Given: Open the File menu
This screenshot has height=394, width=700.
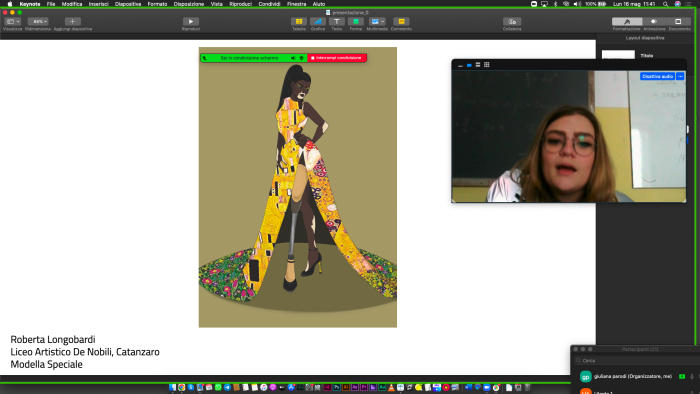Looking at the screenshot, I should pos(51,4).
